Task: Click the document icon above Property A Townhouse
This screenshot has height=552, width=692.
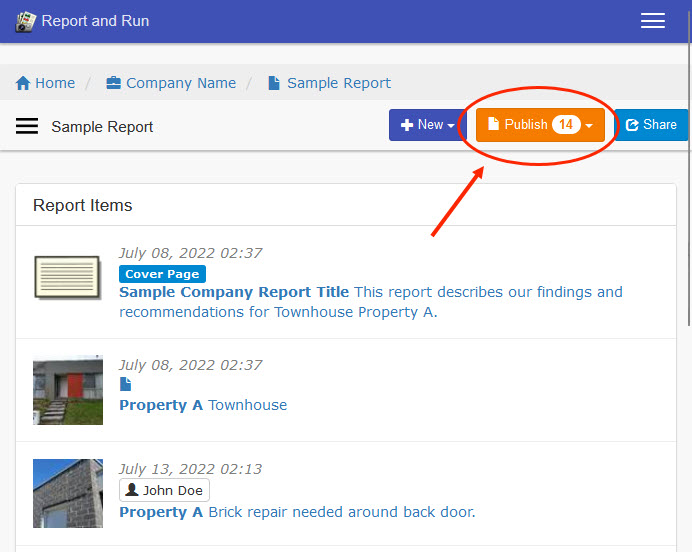Action: [x=125, y=384]
